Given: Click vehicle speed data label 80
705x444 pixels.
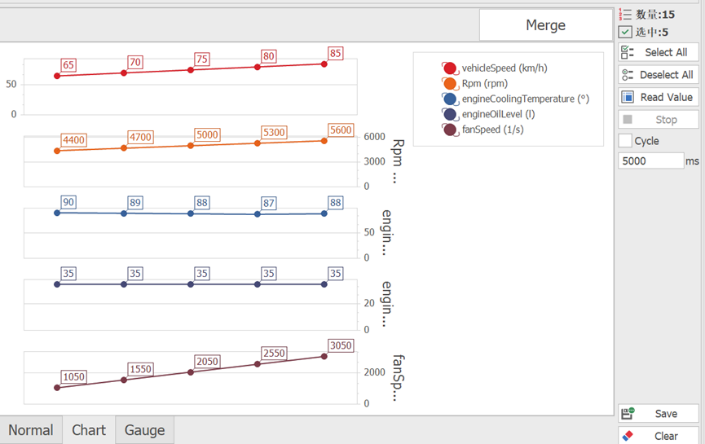Looking at the screenshot, I should tap(269, 56).
